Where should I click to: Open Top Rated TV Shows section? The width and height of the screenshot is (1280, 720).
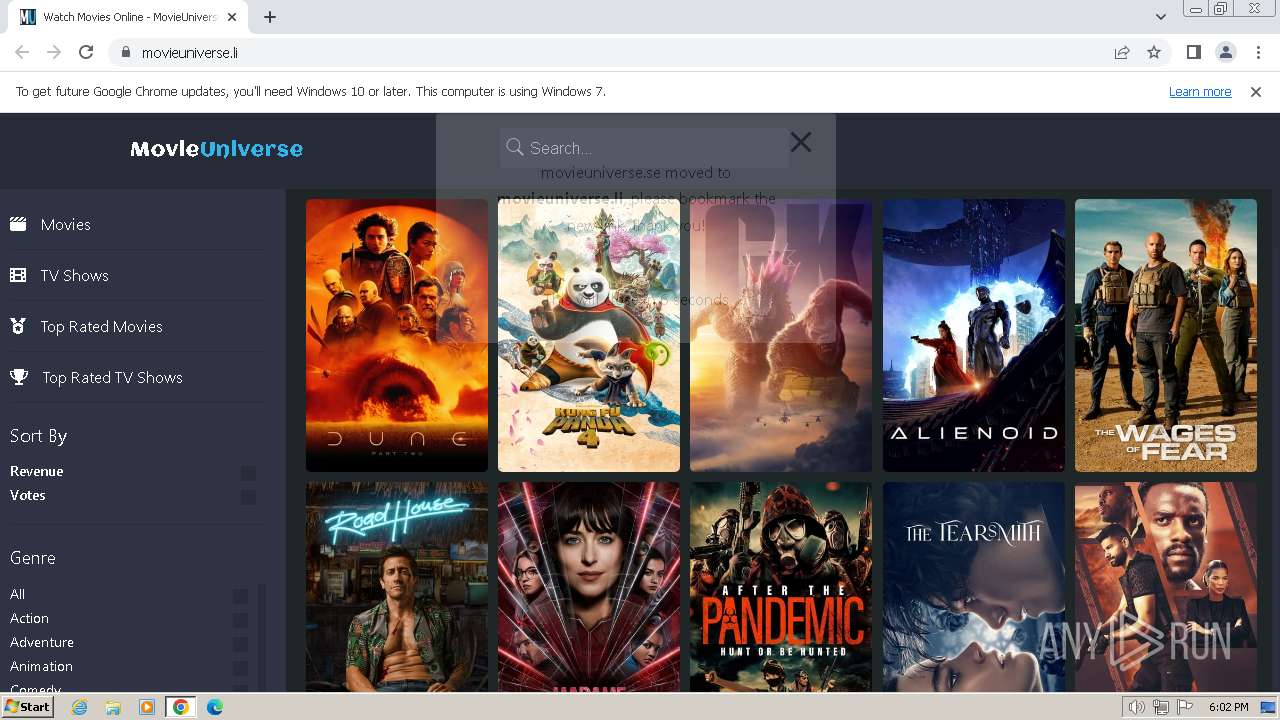coord(112,377)
